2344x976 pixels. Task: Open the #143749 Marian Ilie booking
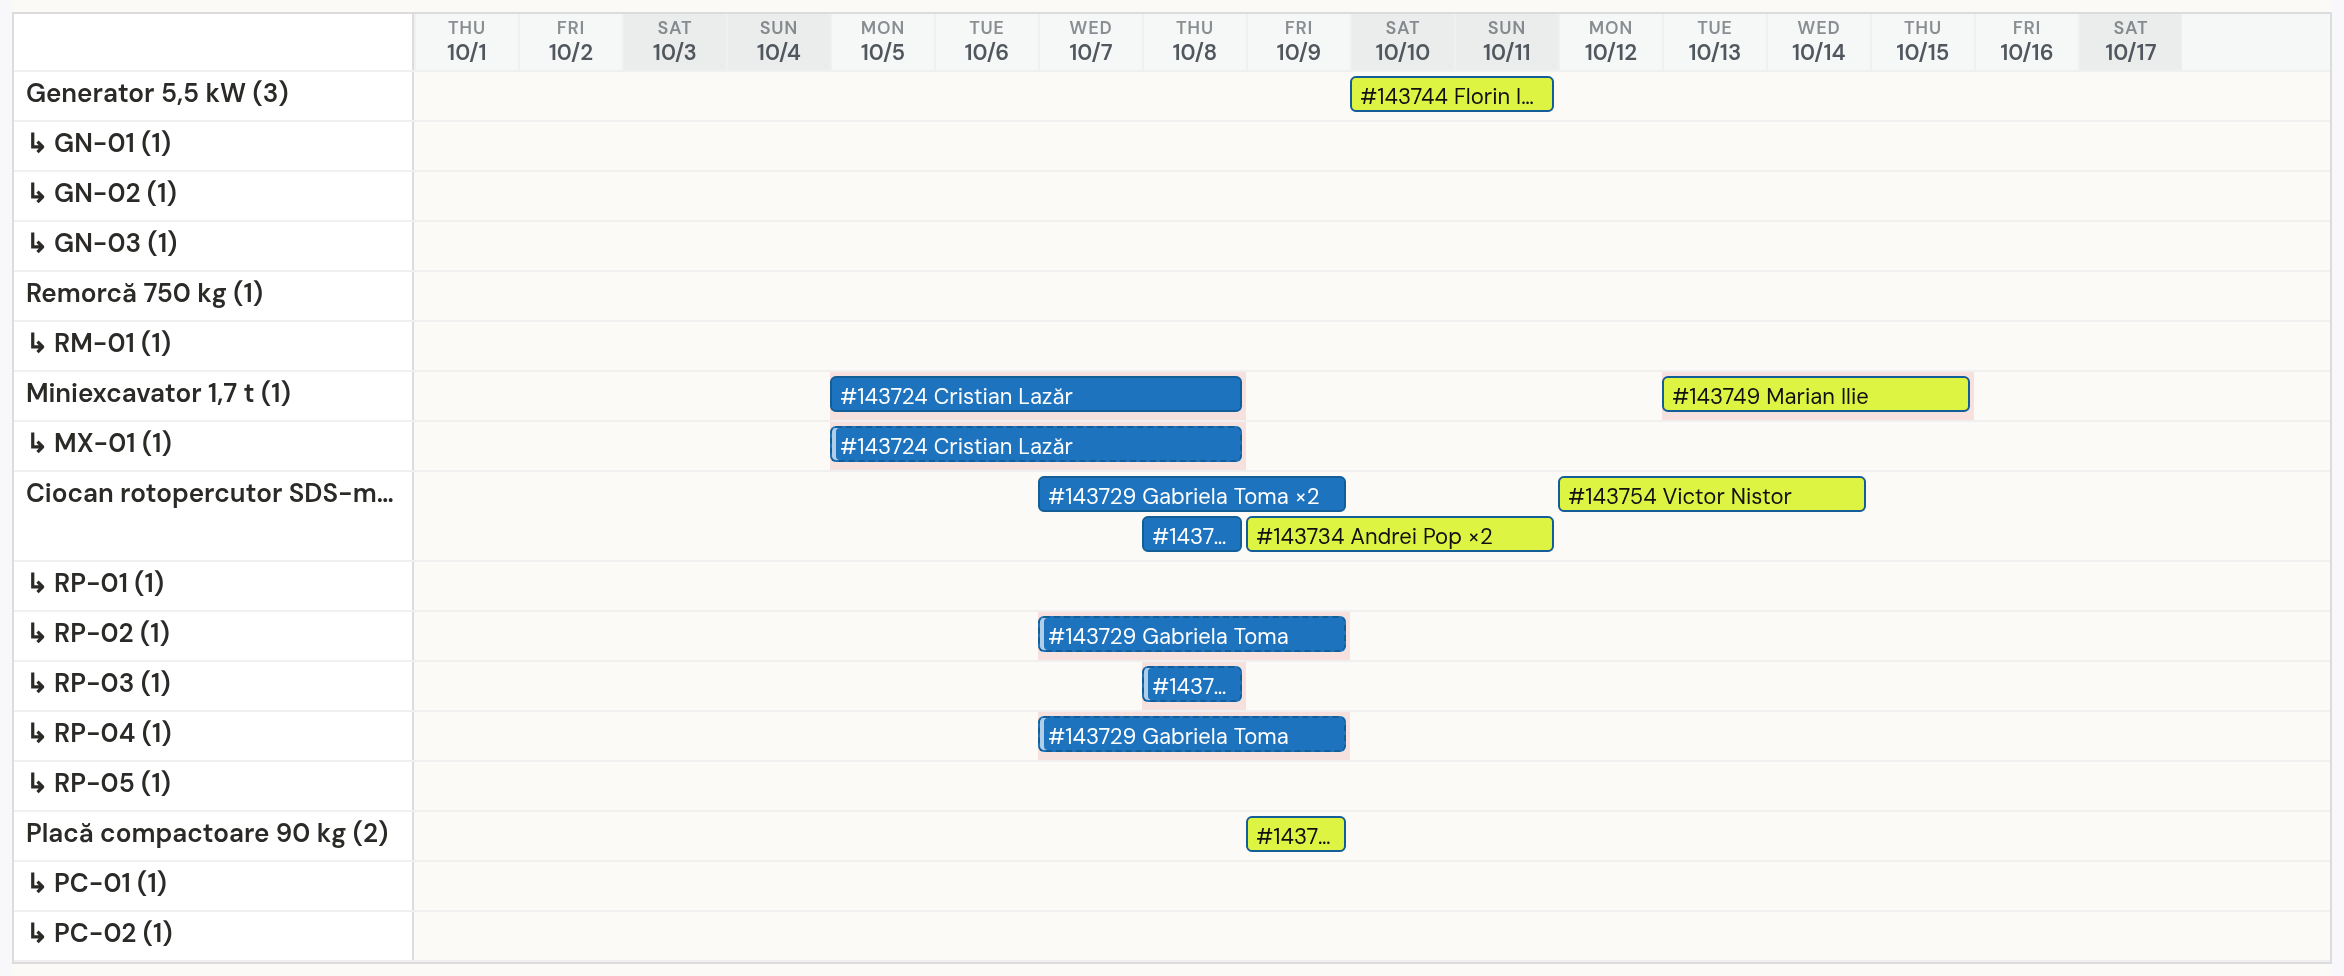point(1816,395)
